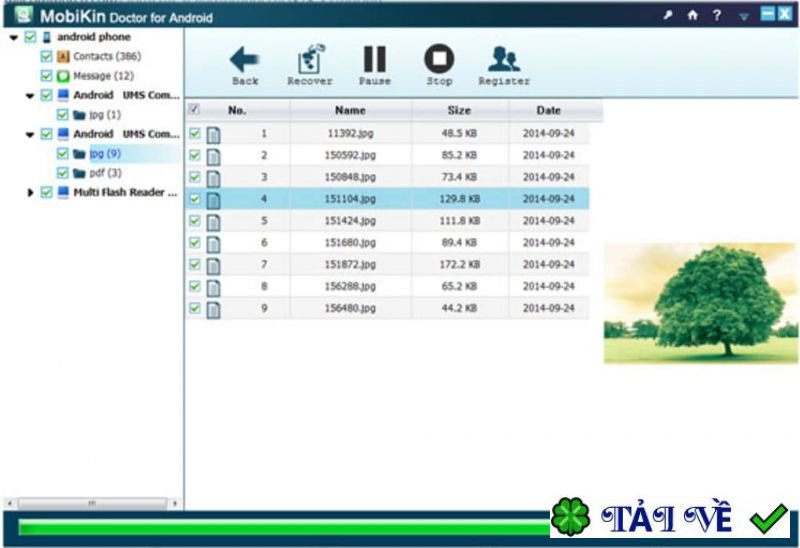Click the key icon in the title bar
The height and width of the screenshot is (548, 800).
pos(668,15)
